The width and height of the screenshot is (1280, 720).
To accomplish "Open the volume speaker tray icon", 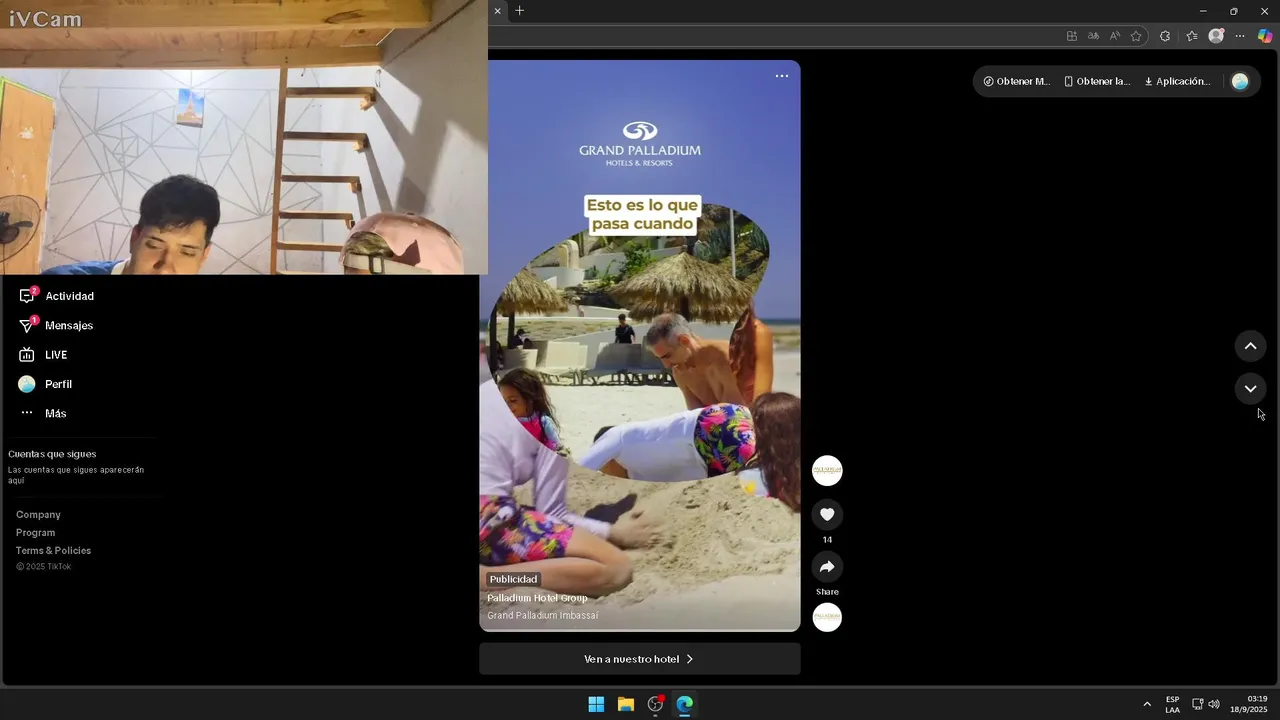I will [1214, 704].
